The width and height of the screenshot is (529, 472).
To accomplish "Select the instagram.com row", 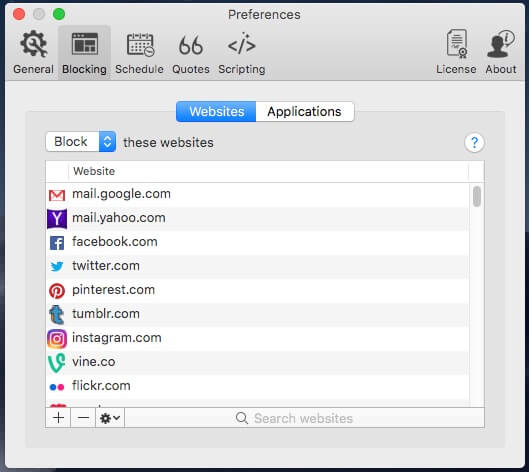I will (x=257, y=338).
